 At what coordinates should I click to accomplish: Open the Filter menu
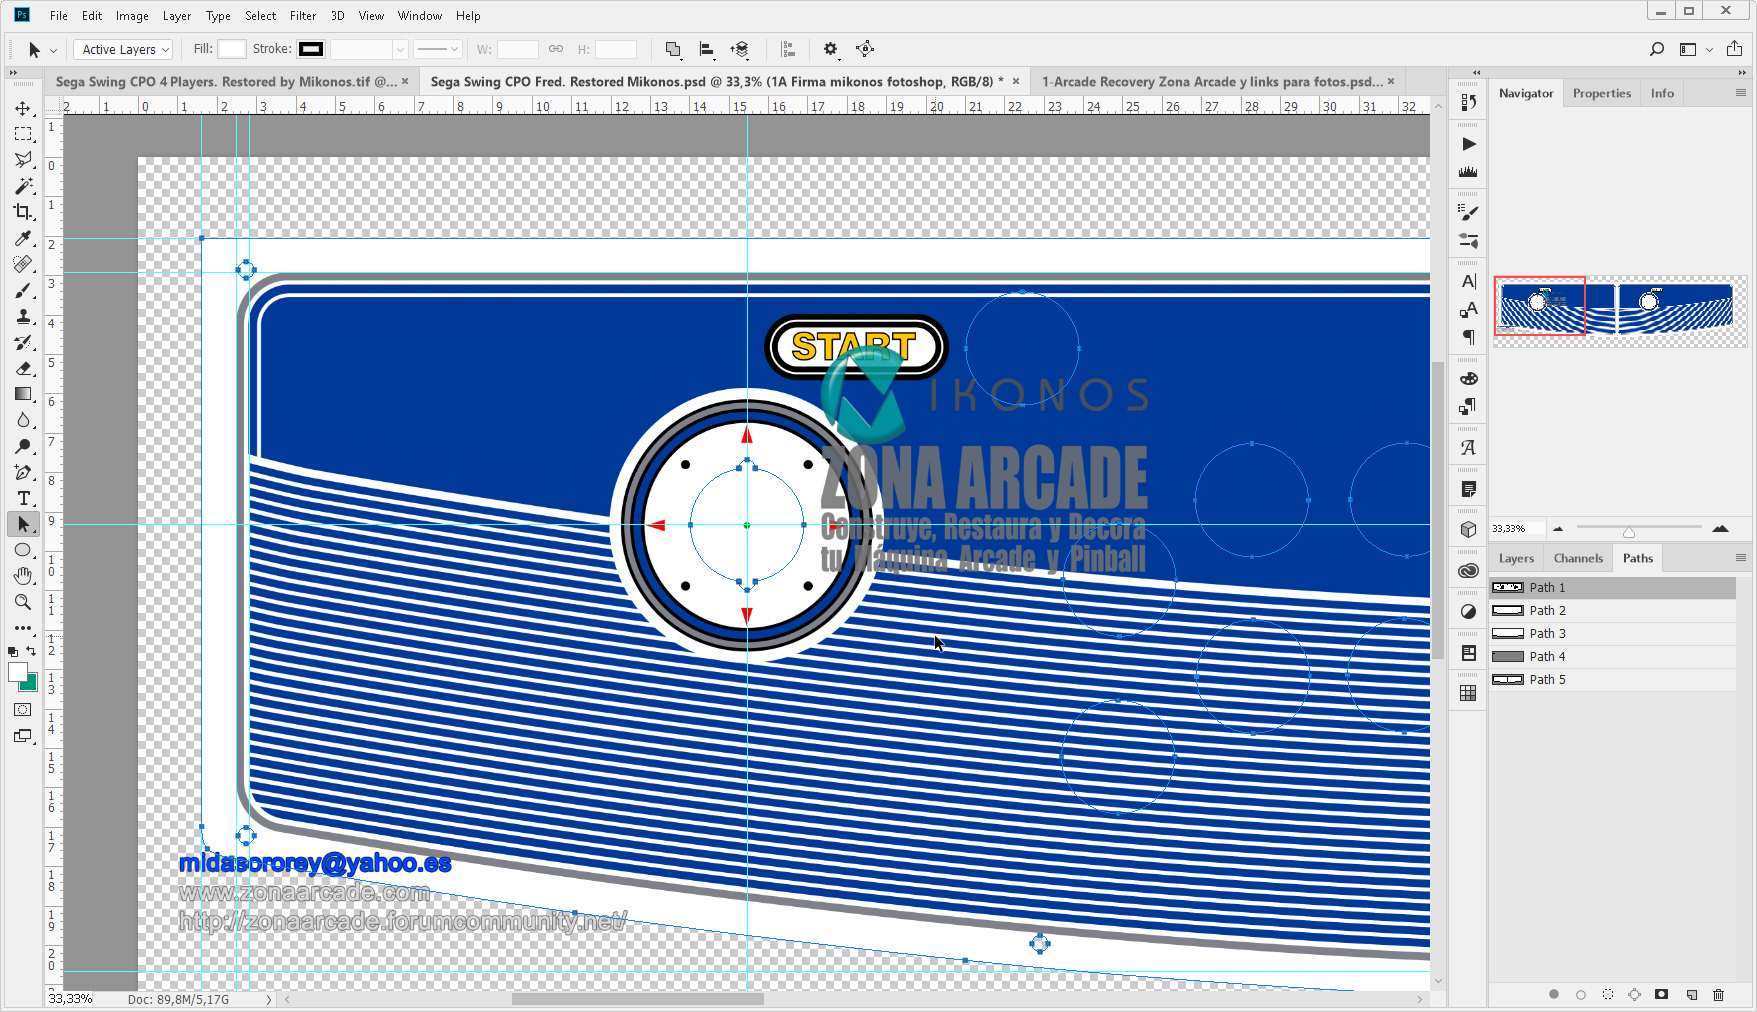(x=302, y=15)
